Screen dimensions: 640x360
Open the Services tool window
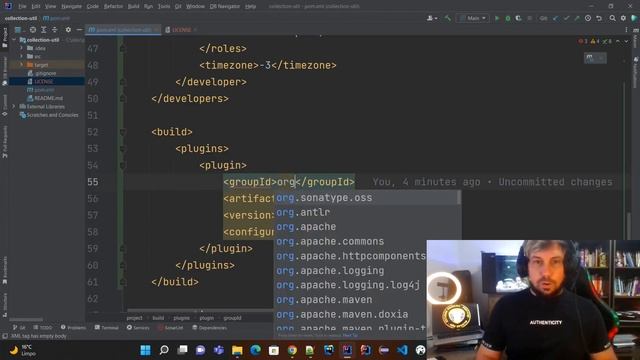[138, 327]
